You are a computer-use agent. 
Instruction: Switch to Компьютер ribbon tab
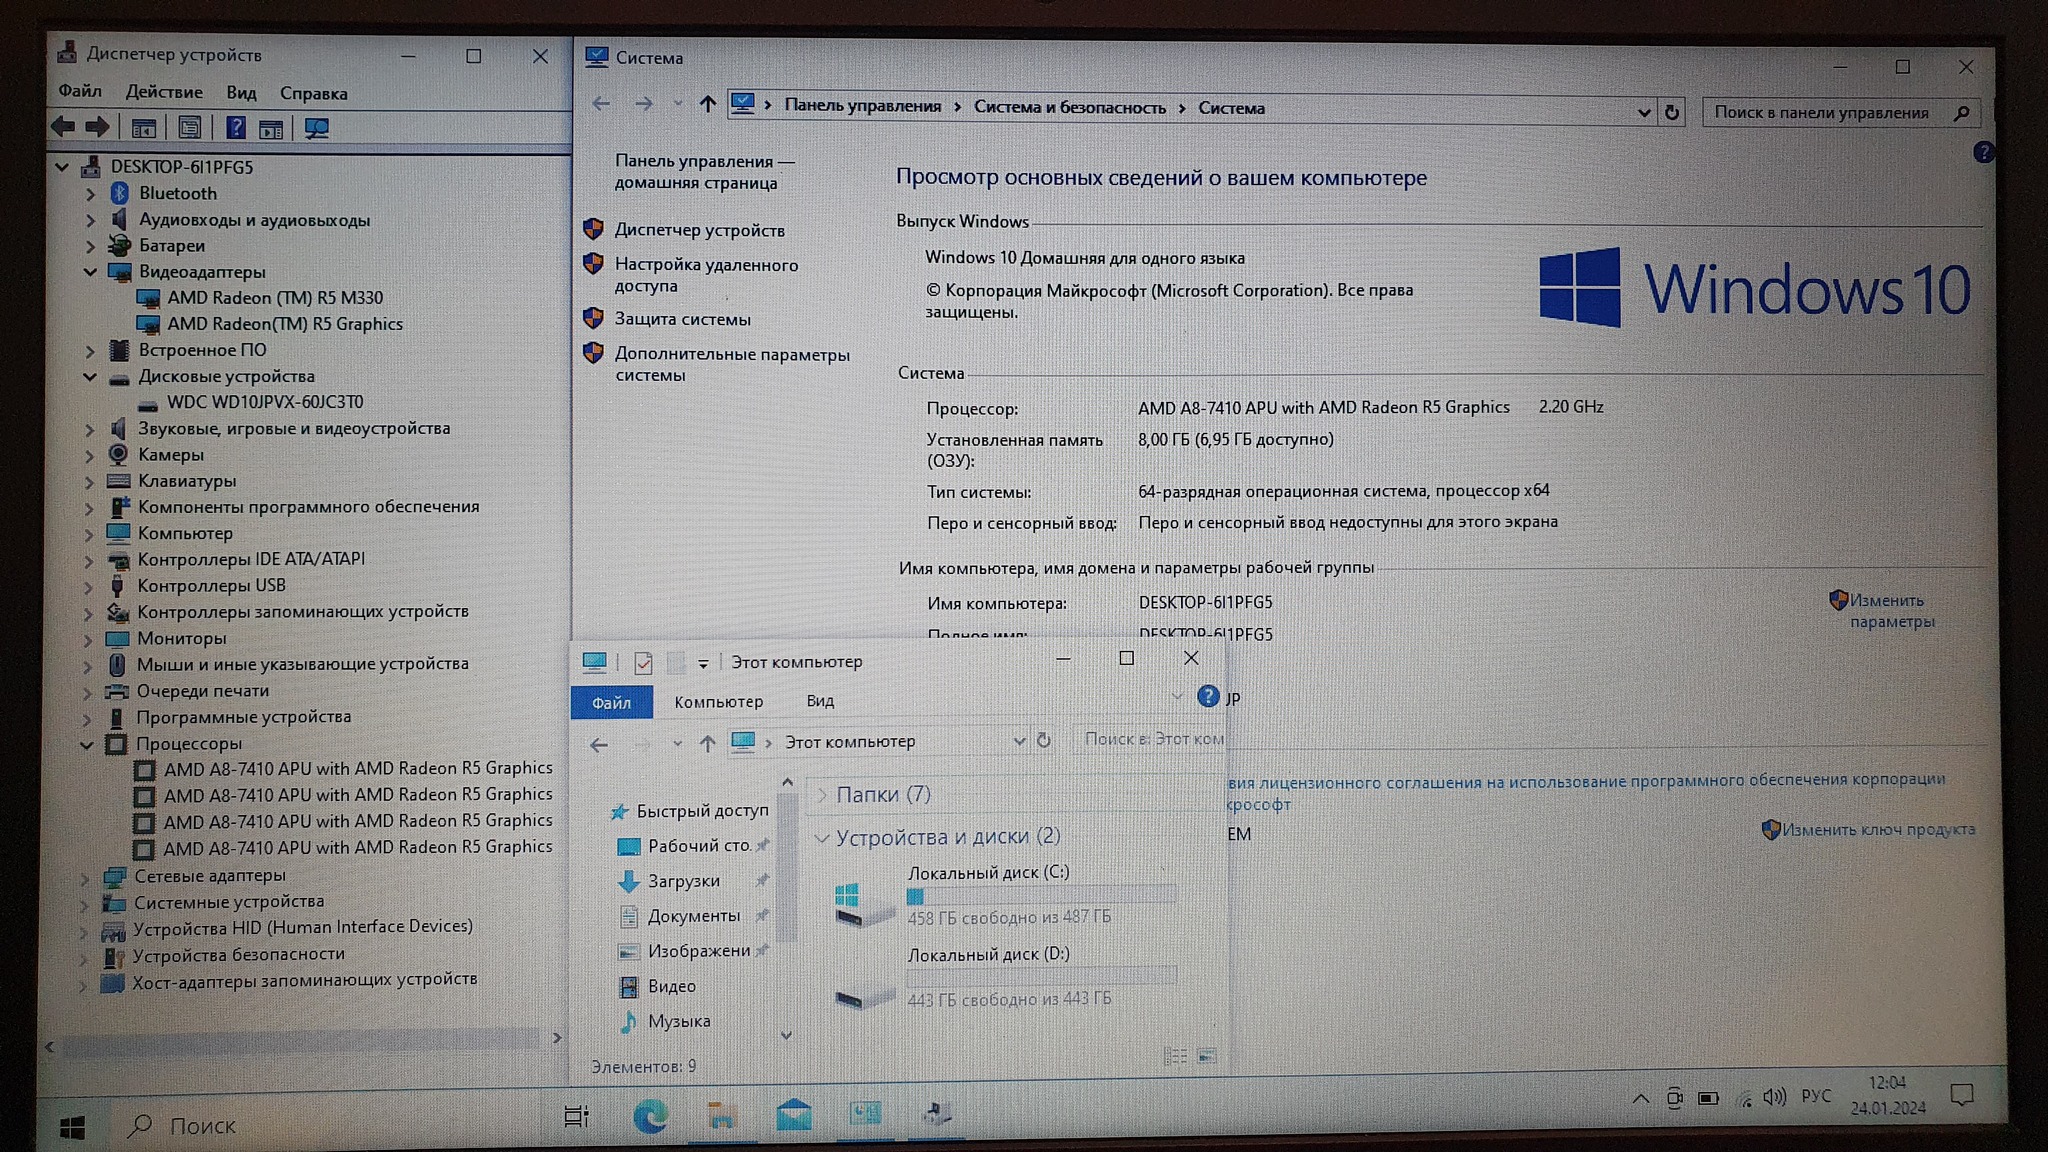tap(718, 702)
